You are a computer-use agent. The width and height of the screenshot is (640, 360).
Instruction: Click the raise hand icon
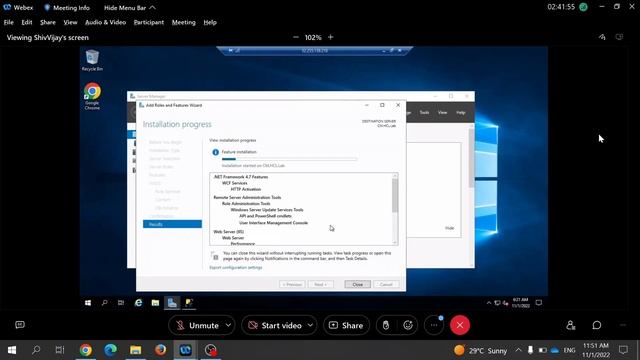(386, 325)
